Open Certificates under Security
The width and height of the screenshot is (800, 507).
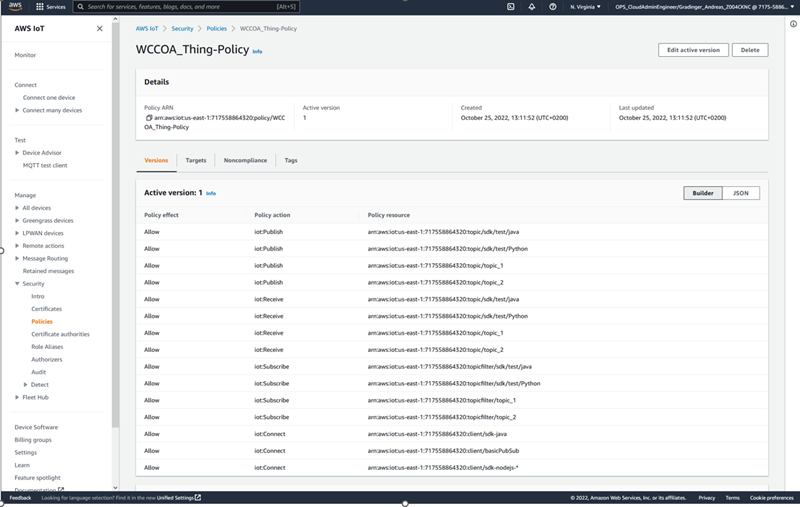tap(46, 309)
